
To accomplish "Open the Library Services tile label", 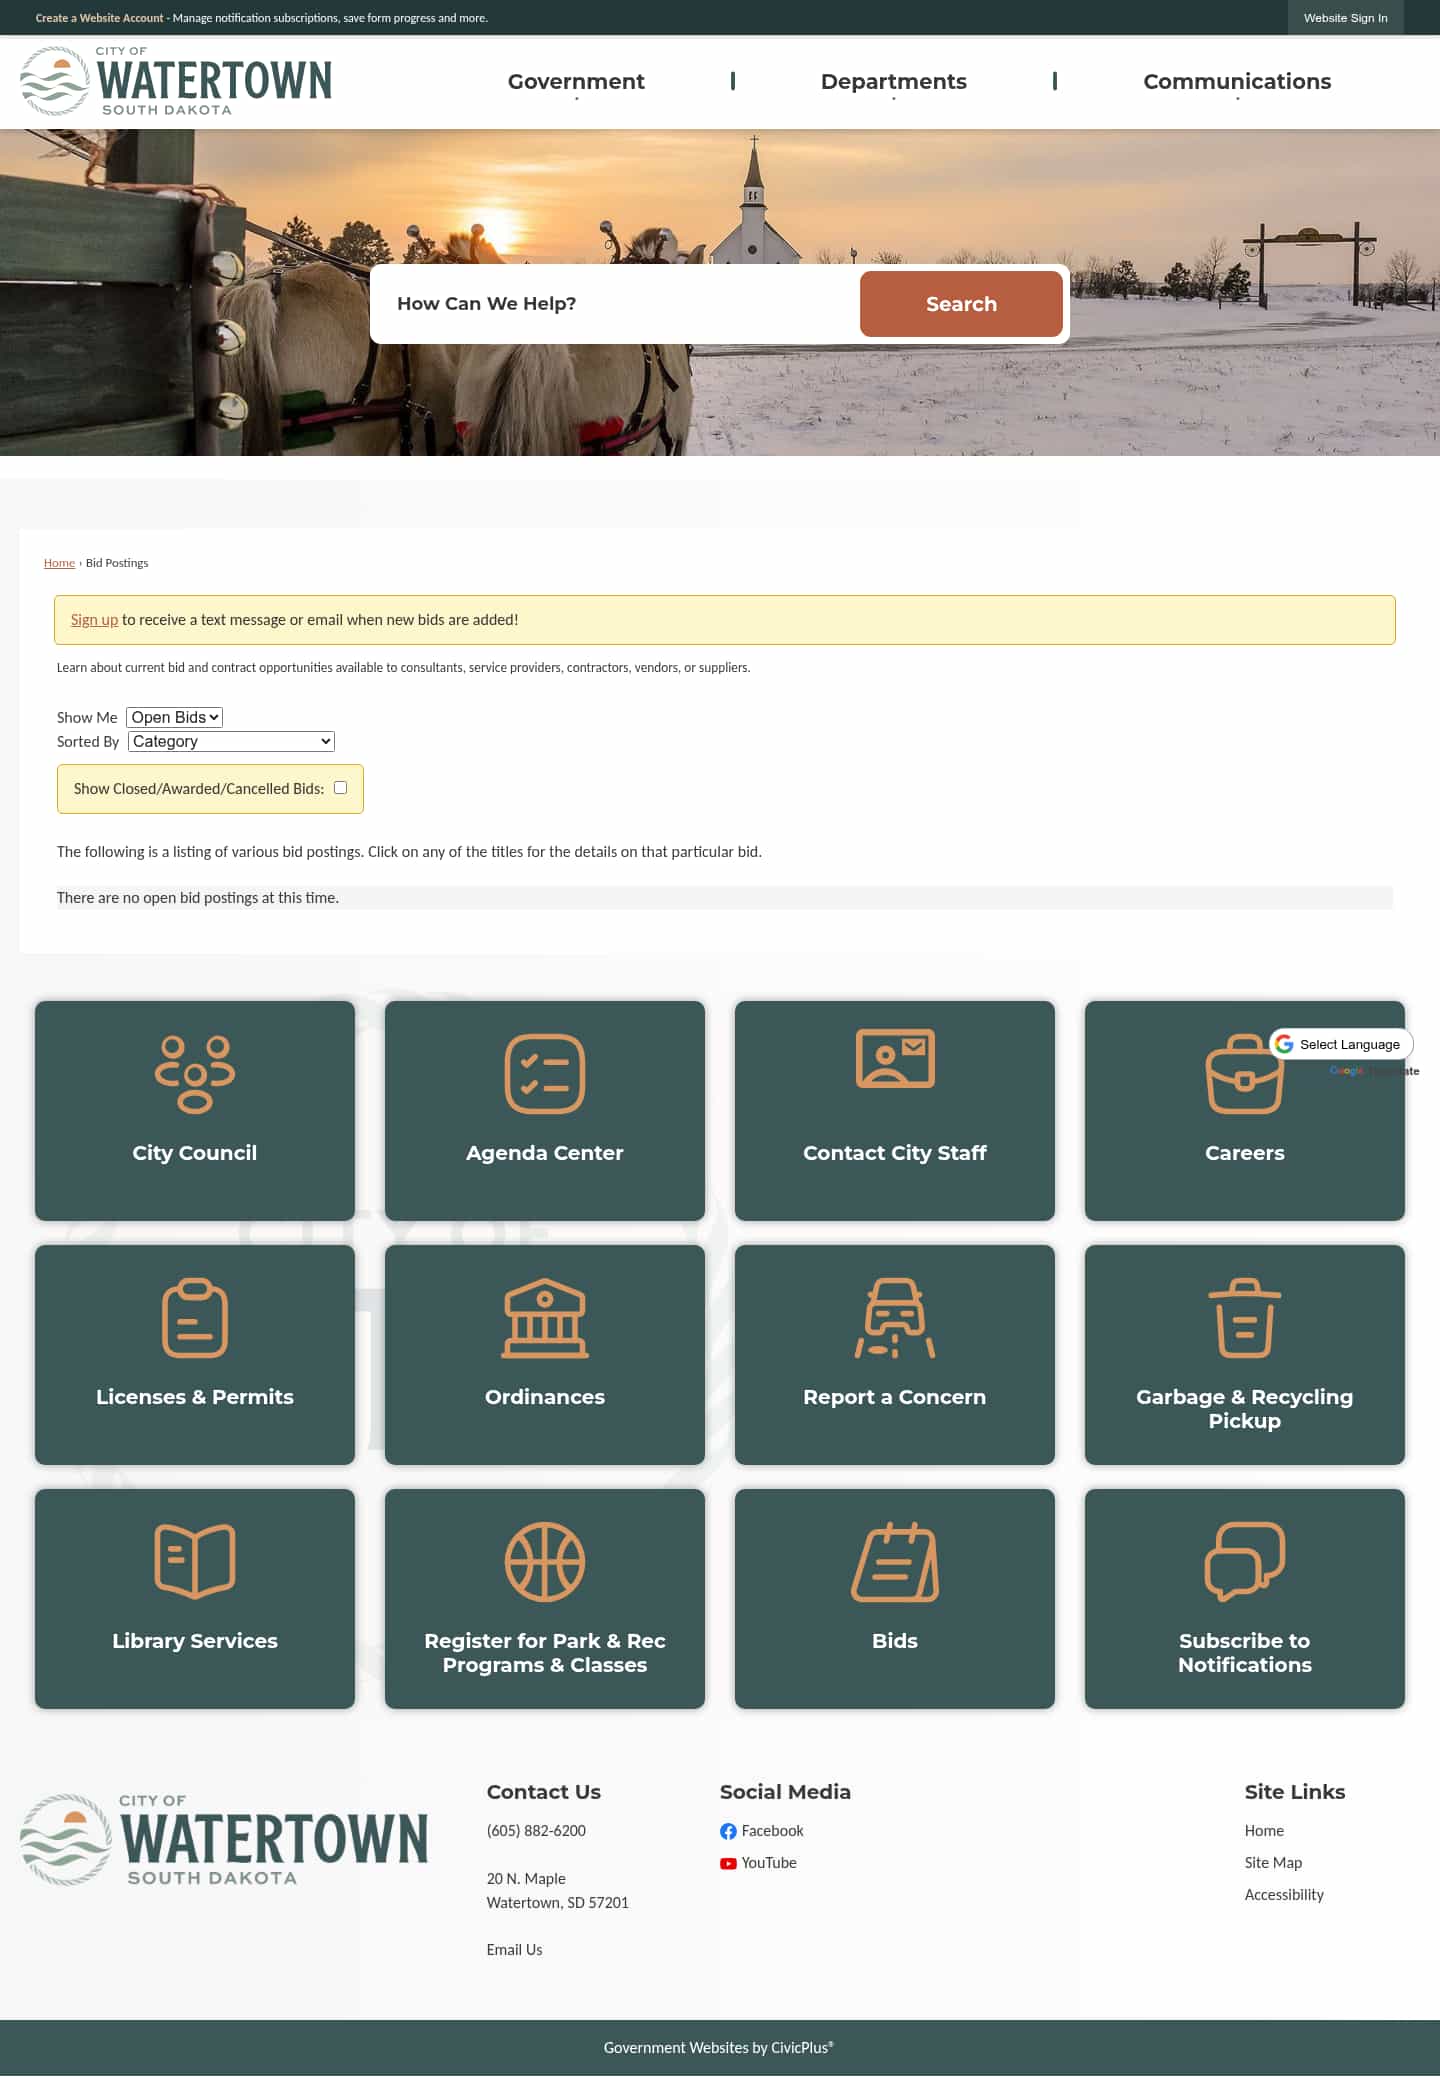I will click(x=195, y=1641).
